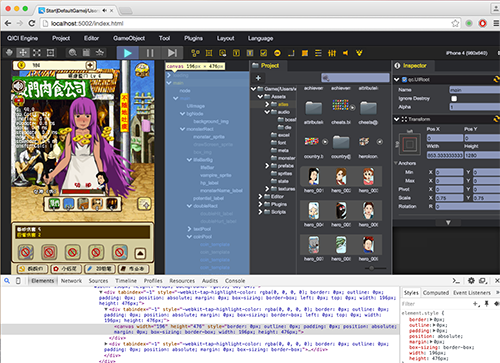Pause the running game preview

point(150,53)
